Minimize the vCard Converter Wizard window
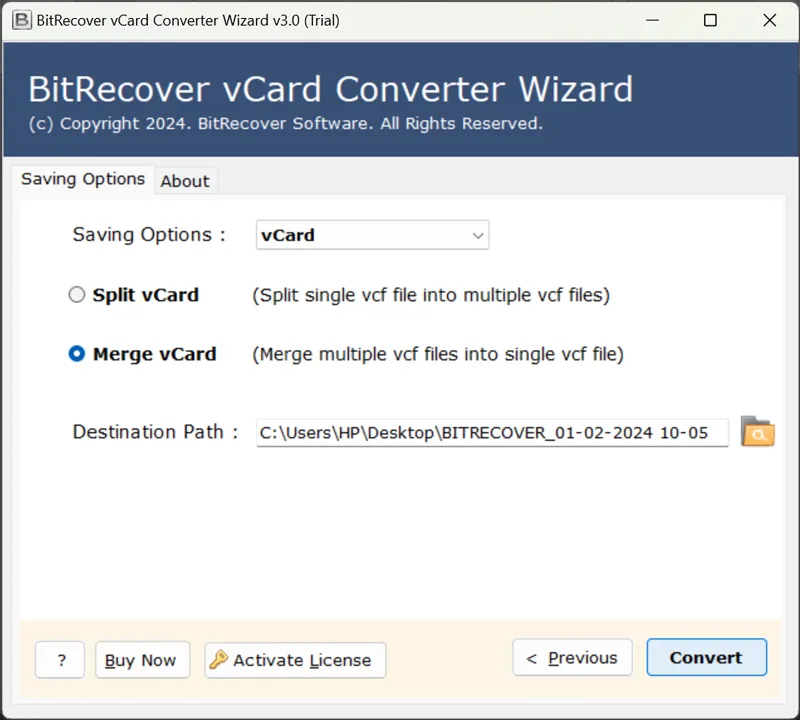Screen dimensions: 800x720 (x=652, y=20)
